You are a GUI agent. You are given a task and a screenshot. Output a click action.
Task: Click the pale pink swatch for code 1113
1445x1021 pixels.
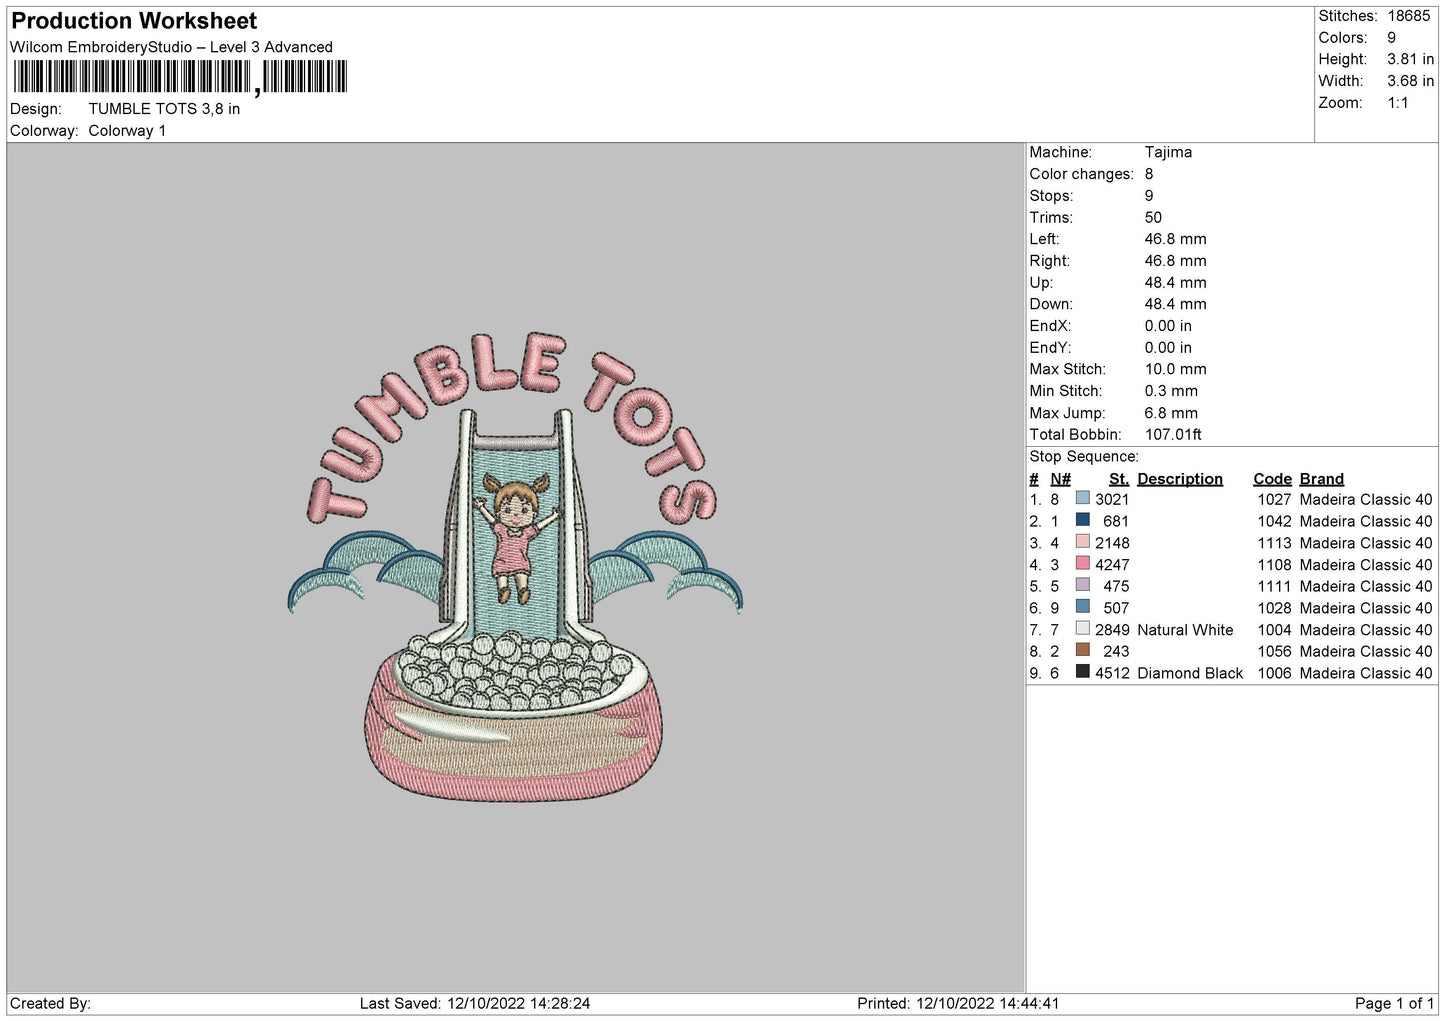point(1082,542)
